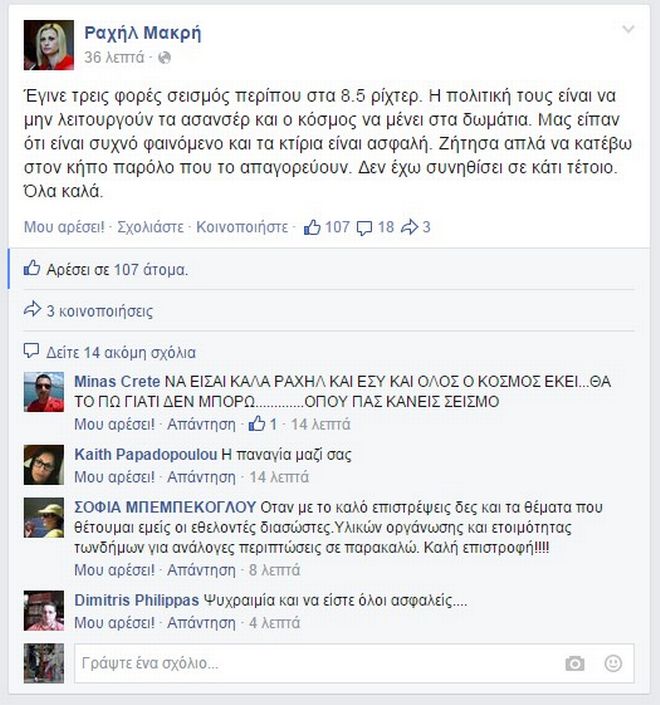Image resolution: width=660 pixels, height=705 pixels.
Task: Click the share arrow icon showing 3
Action: pos(409,227)
